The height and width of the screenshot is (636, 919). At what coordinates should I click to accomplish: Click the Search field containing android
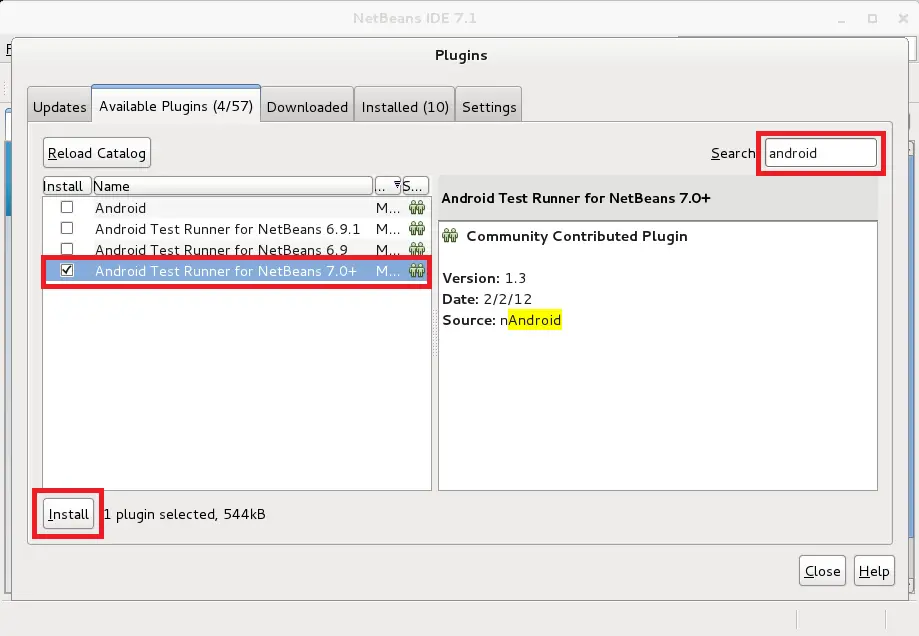821,153
